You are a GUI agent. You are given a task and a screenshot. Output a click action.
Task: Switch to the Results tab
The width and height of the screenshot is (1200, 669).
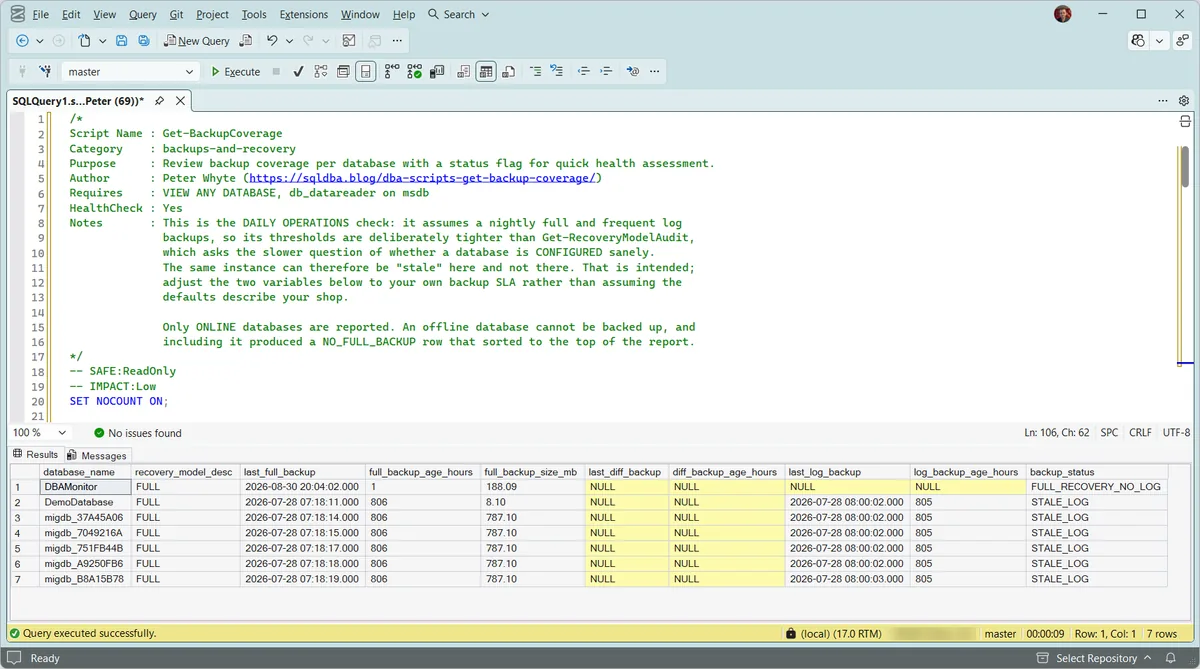click(x=35, y=455)
